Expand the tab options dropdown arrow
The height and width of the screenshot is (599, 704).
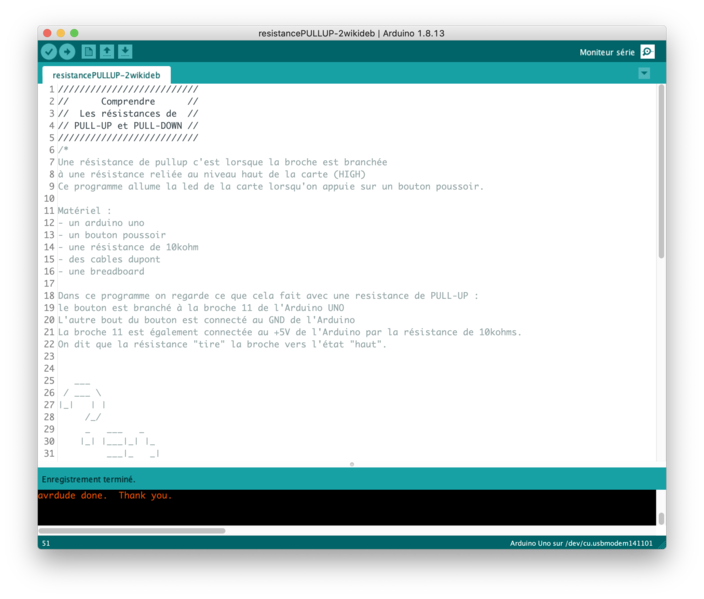644,74
